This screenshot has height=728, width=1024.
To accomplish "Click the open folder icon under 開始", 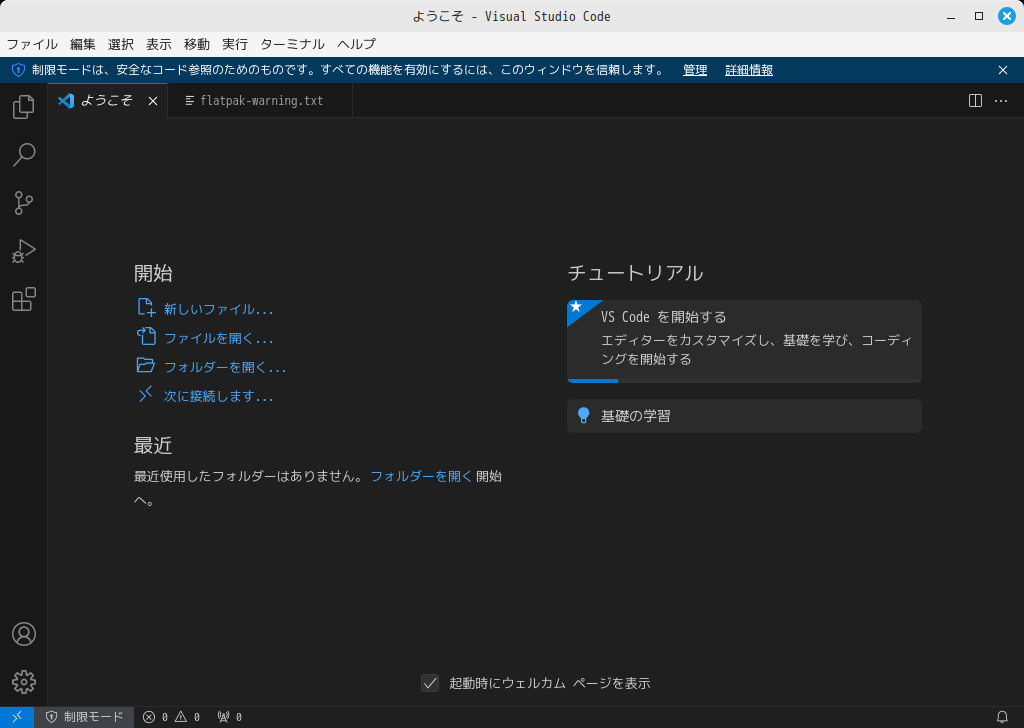I will pyautogui.click(x=146, y=365).
